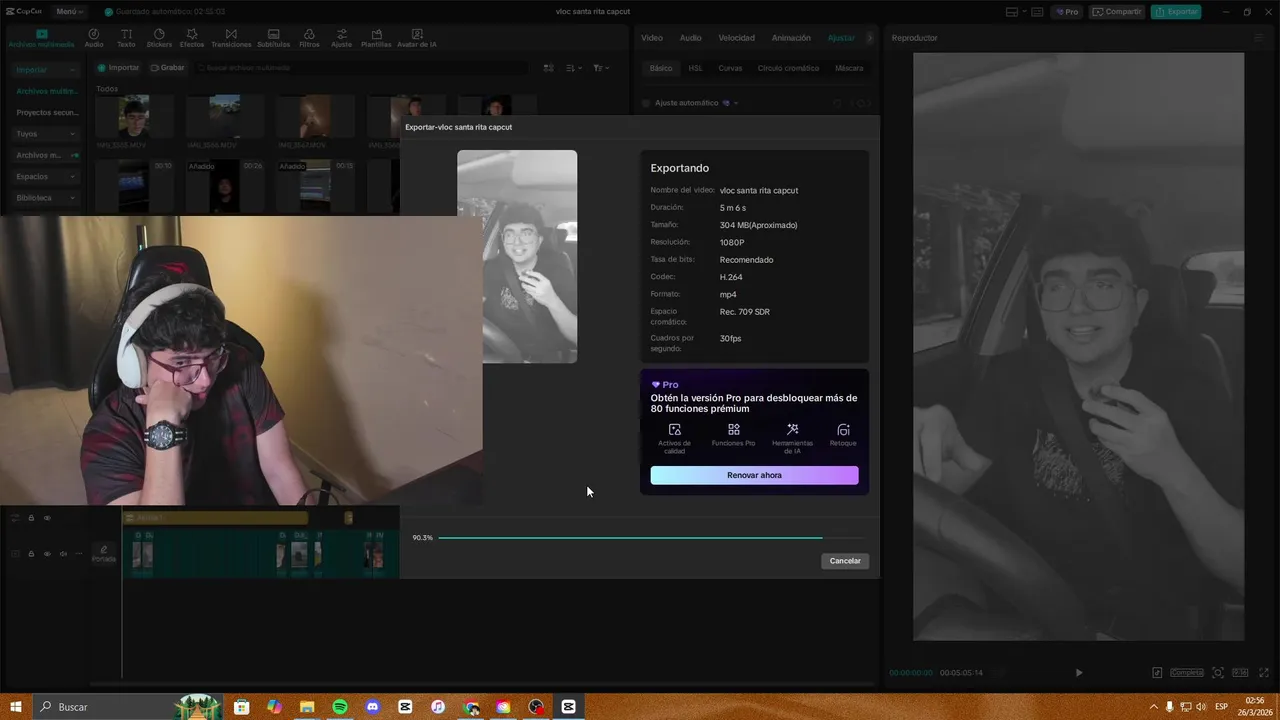
Task: Click the export progress bar at 90.3%
Action: (650, 538)
